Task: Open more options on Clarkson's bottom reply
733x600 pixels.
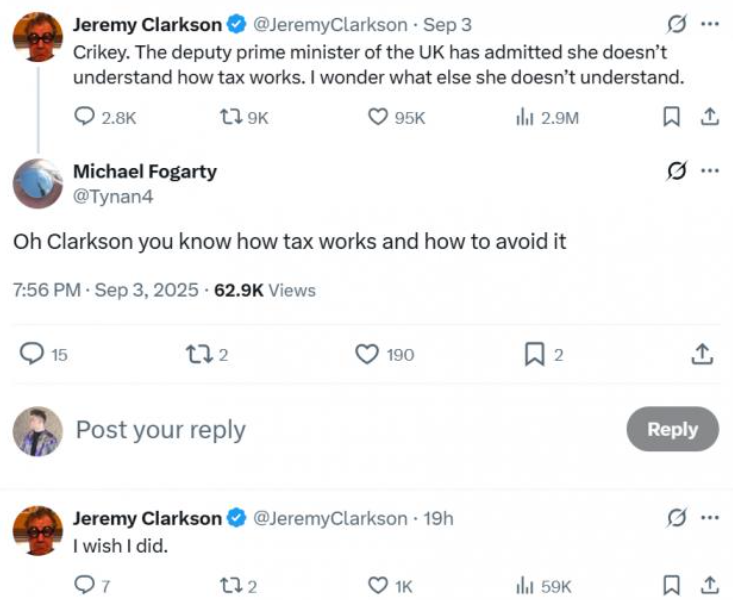Action: pyautogui.click(x=710, y=518)
